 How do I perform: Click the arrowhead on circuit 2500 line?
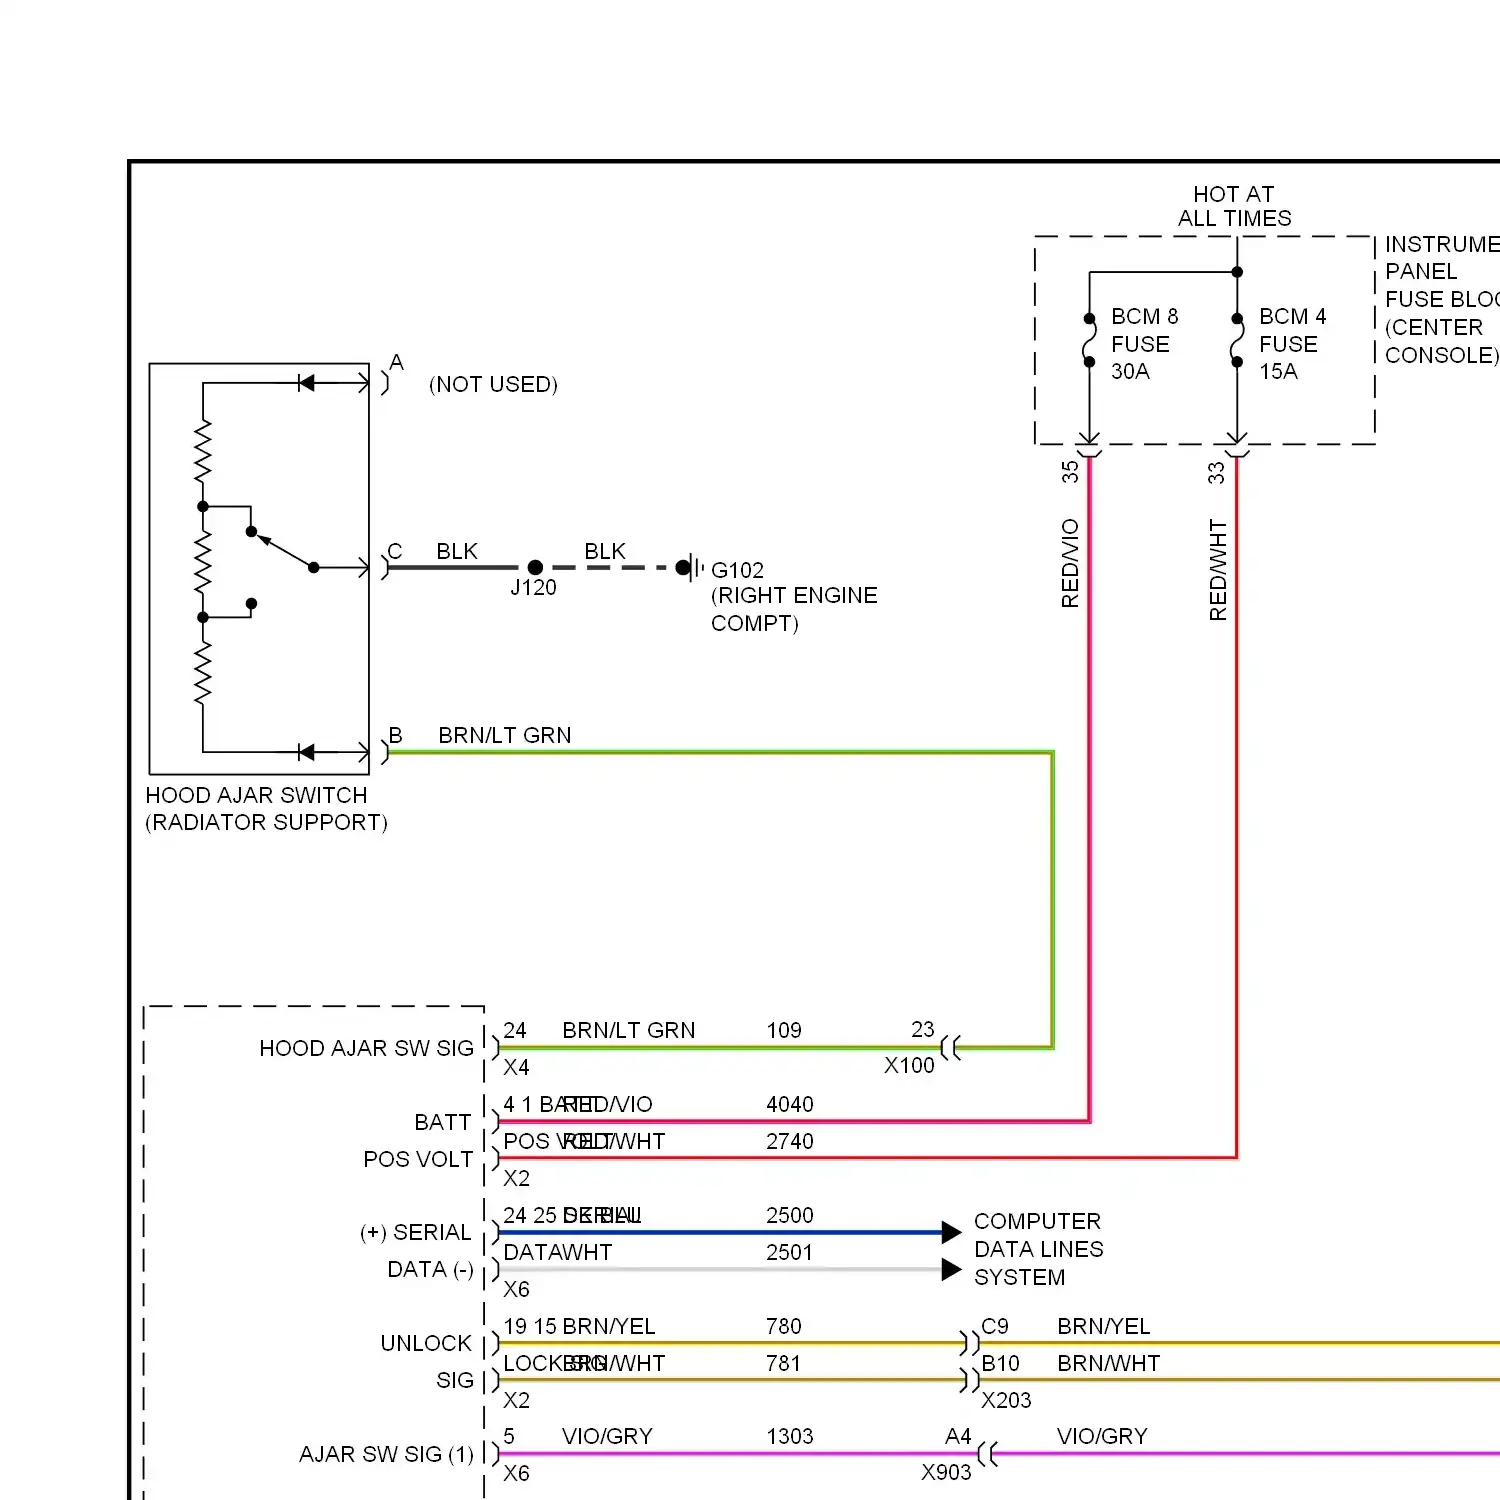pos(952,1232)
